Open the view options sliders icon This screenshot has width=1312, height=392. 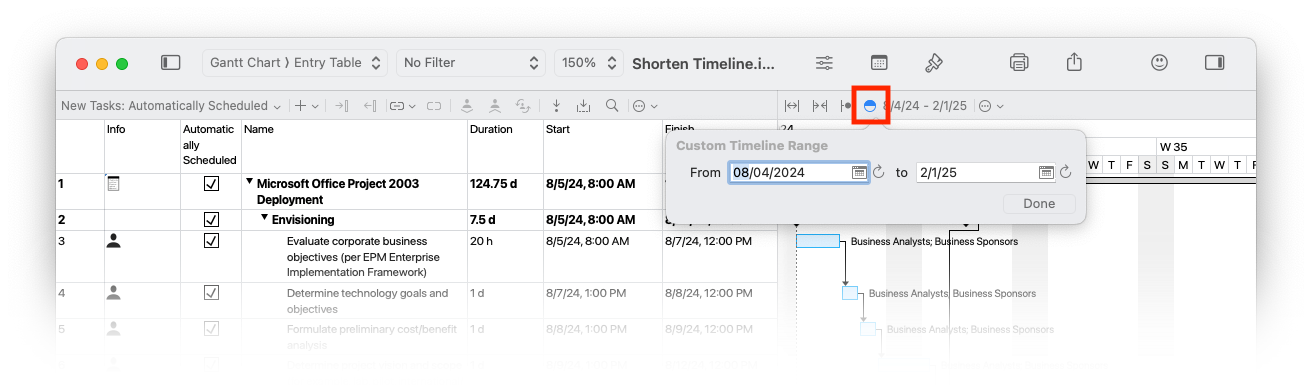coord(824,62)
